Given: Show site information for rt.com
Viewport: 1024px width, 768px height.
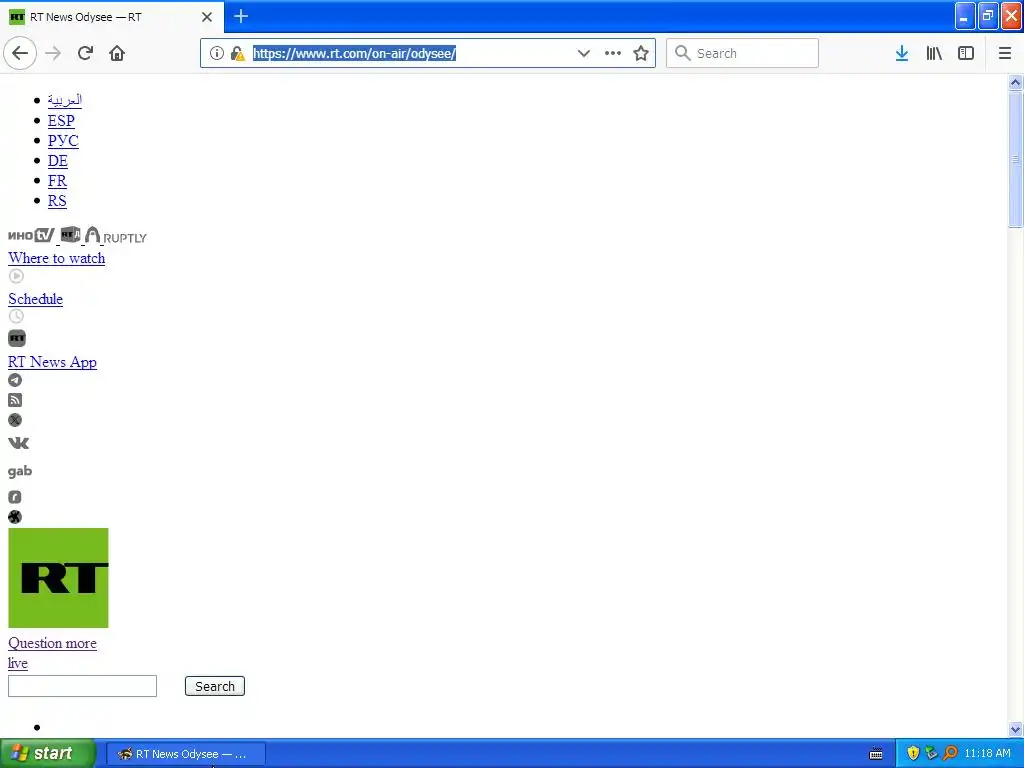Looking at the screenshot, I should coord(216,53).
